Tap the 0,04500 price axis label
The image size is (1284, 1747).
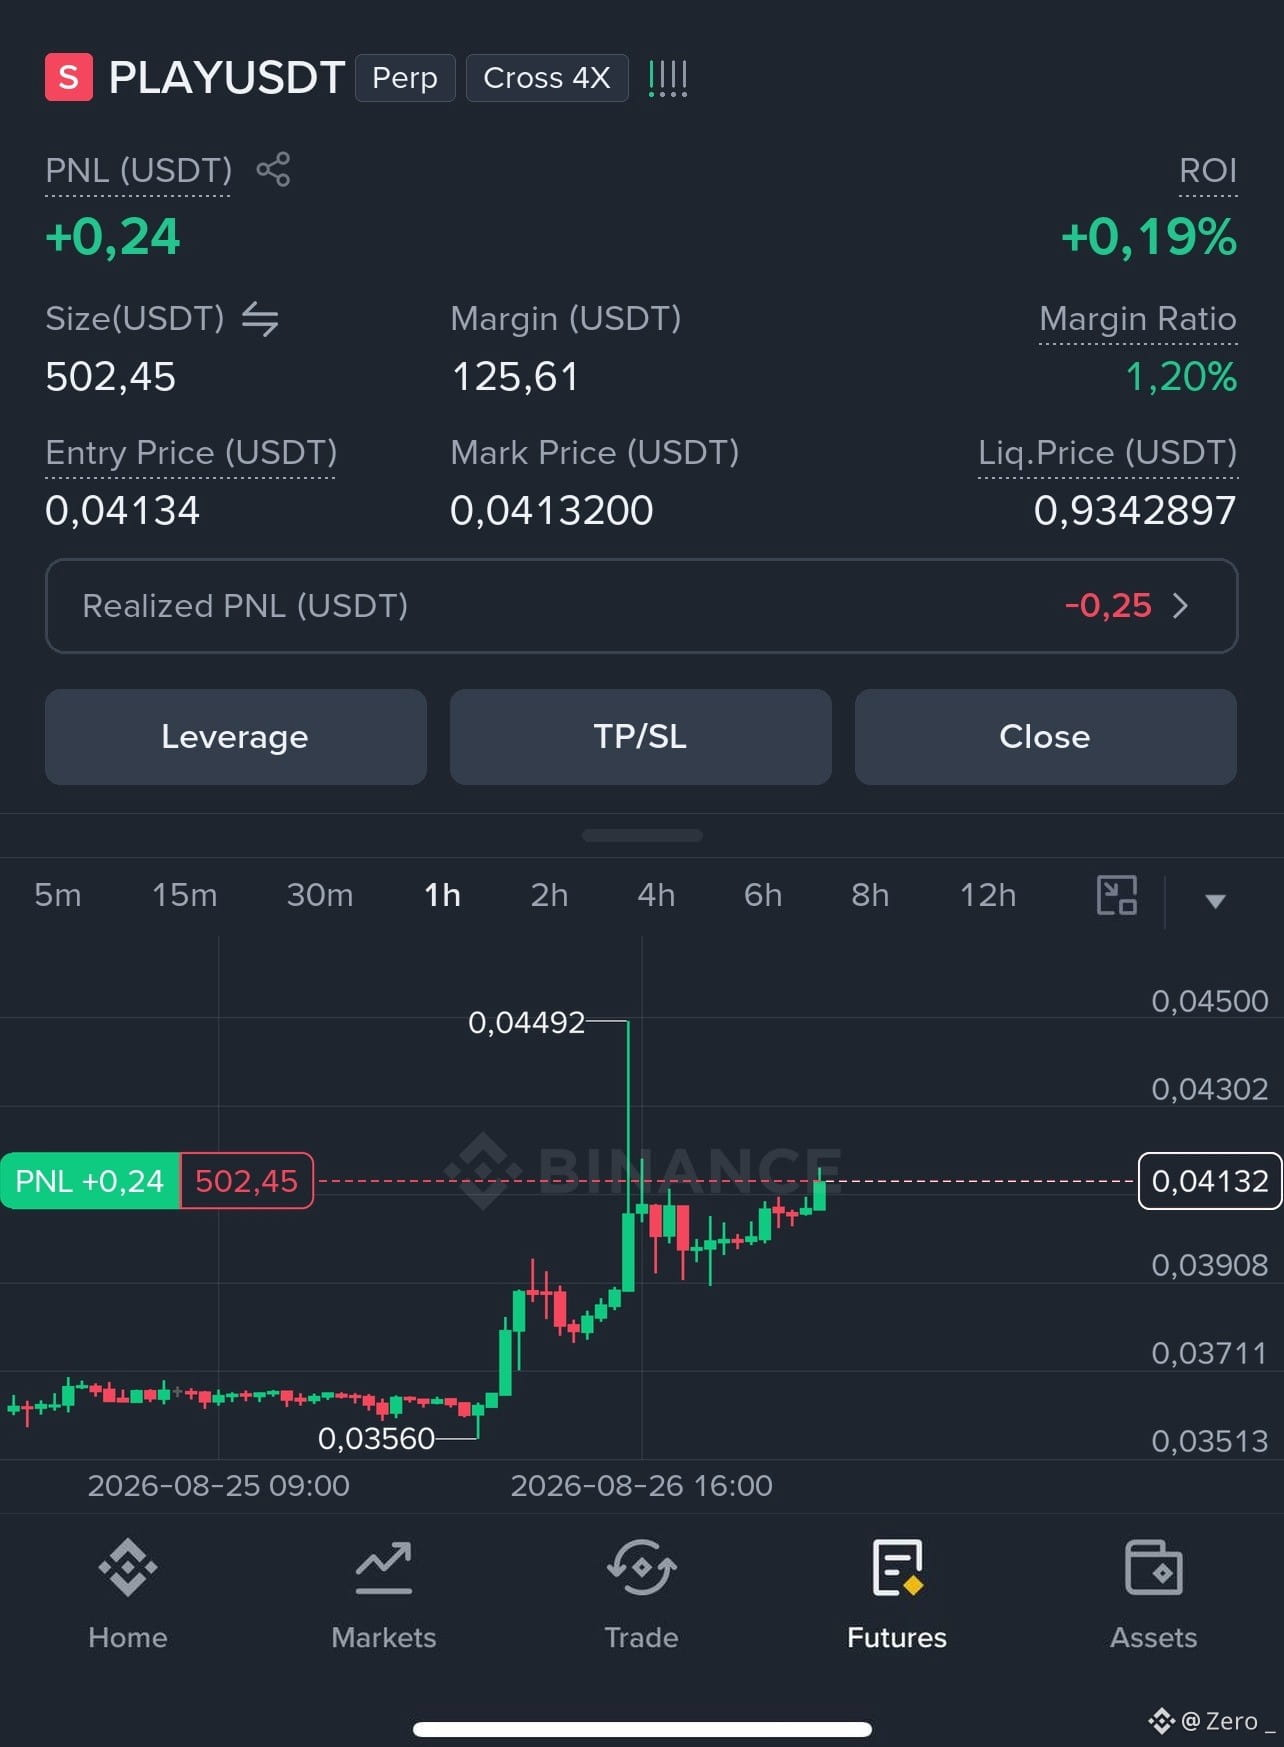(1210, 1001)
